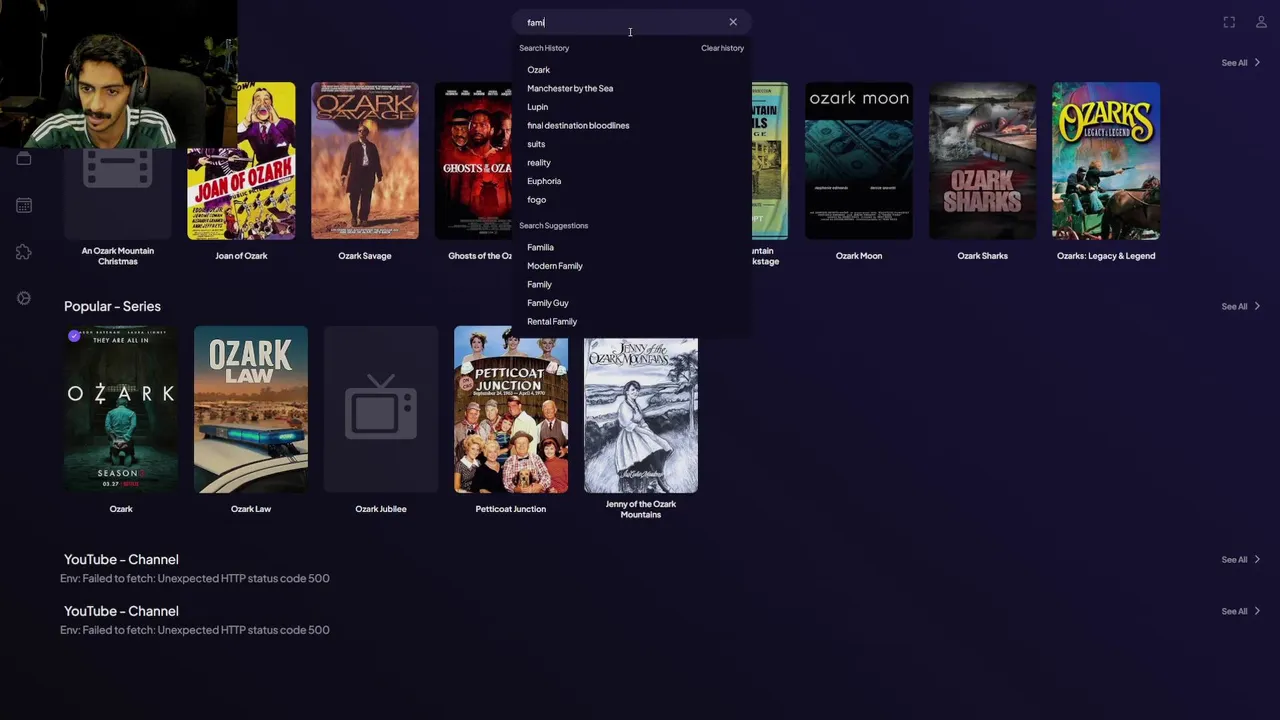
Task: Click the 'Search History' label
Action: coord(544,48)
